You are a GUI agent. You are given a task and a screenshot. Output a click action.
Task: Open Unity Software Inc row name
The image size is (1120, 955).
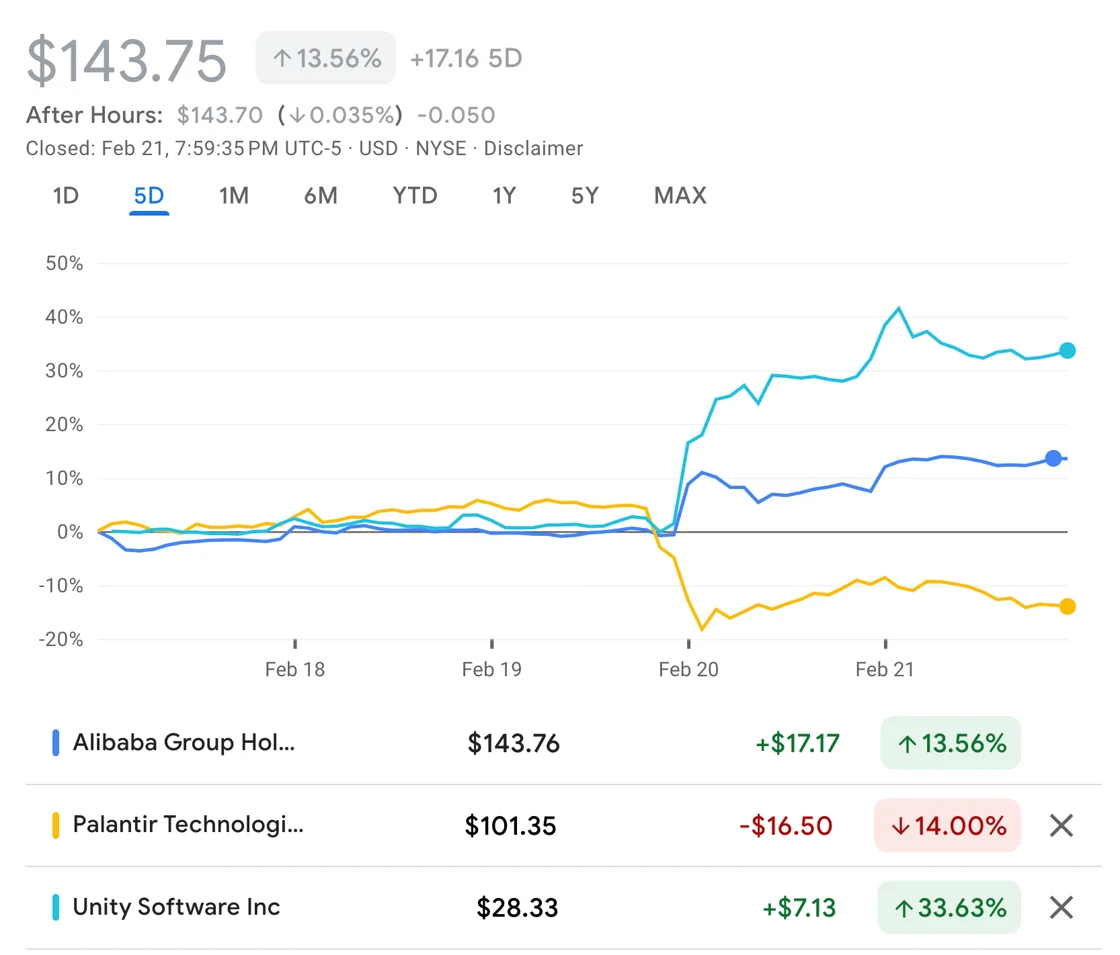[176, 906]
